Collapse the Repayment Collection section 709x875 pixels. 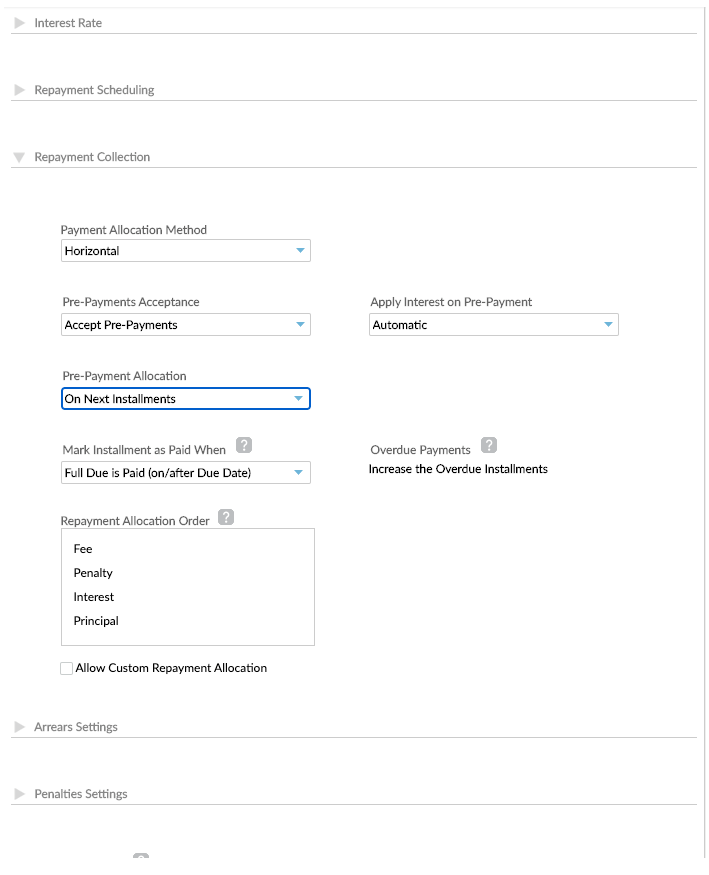17,156
